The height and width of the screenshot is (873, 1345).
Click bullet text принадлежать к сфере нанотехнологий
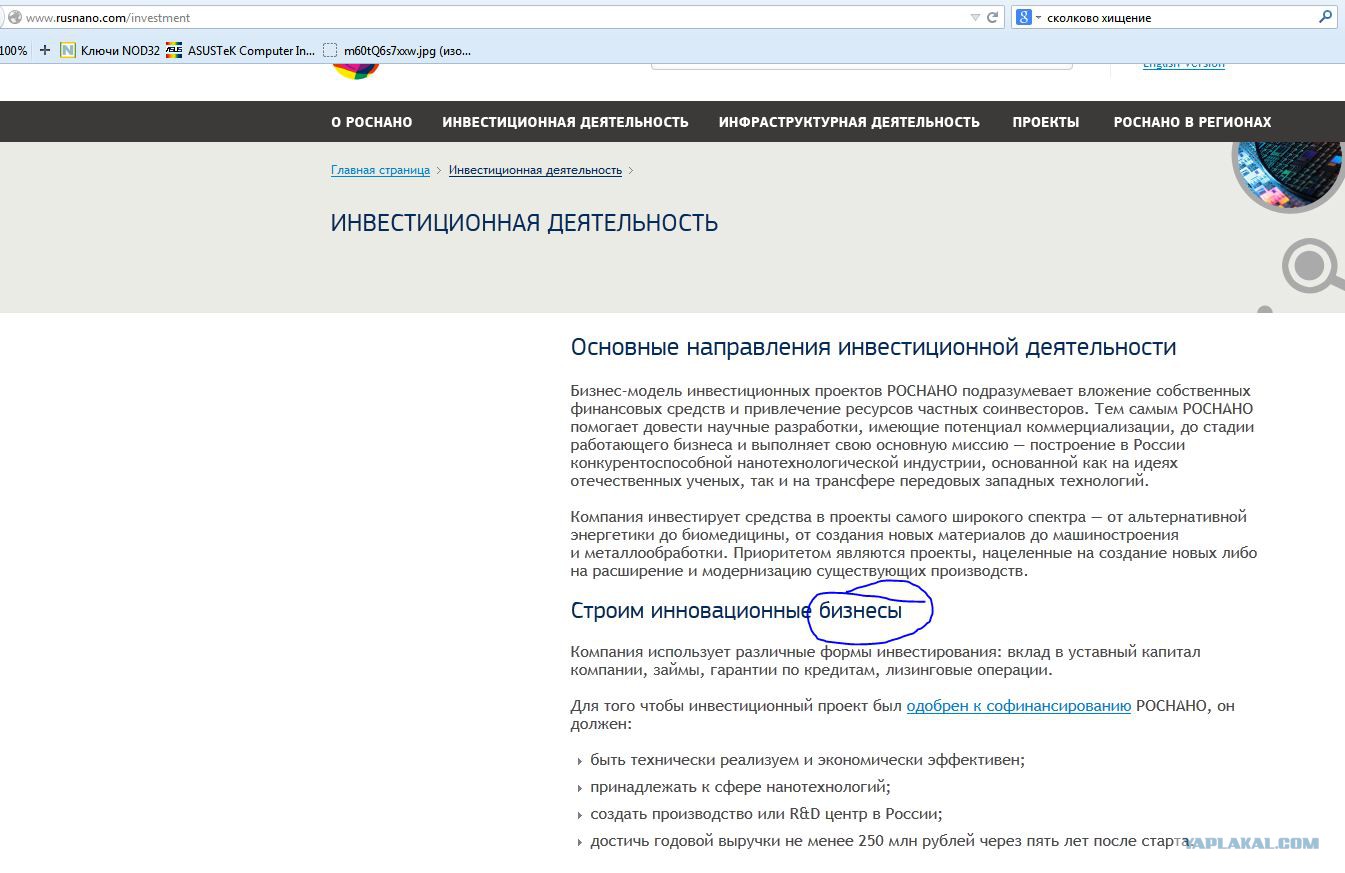(x=740, y=787)
